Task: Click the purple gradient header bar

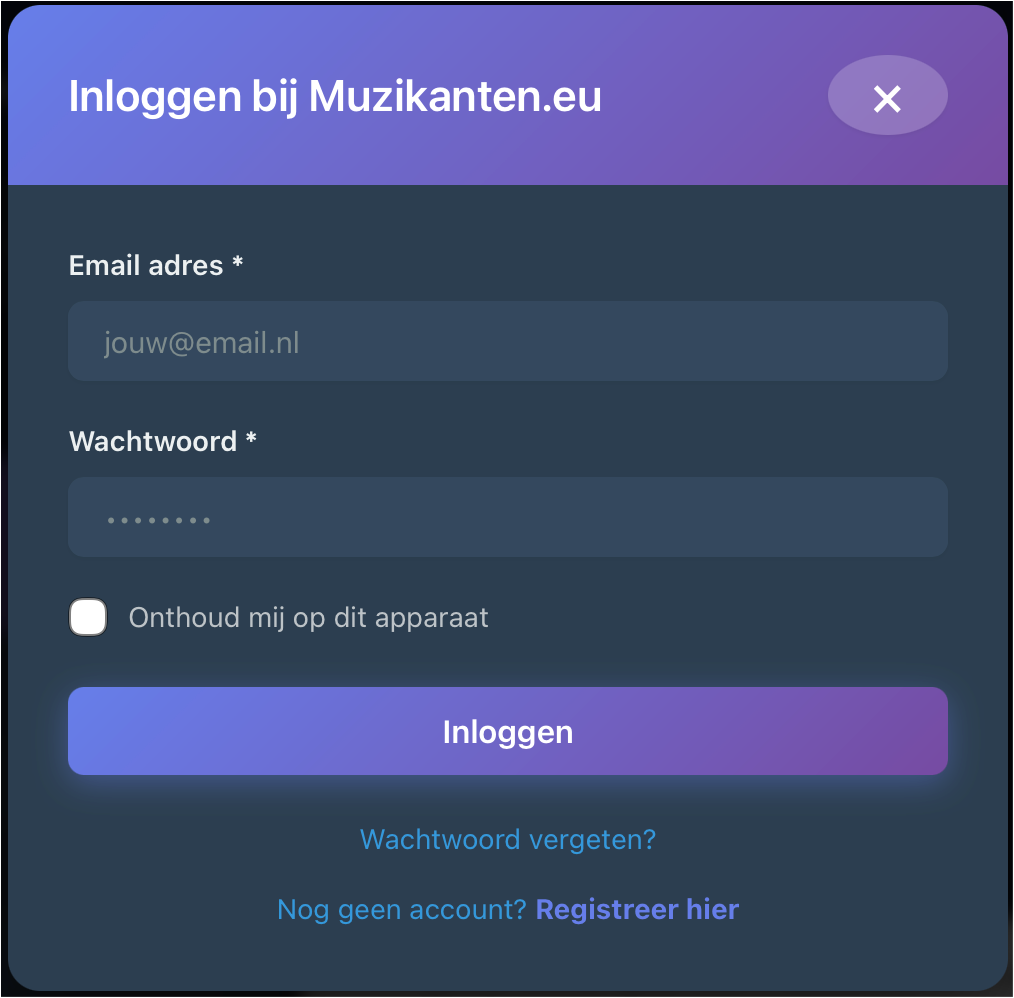Action: (x=700, y=150)
